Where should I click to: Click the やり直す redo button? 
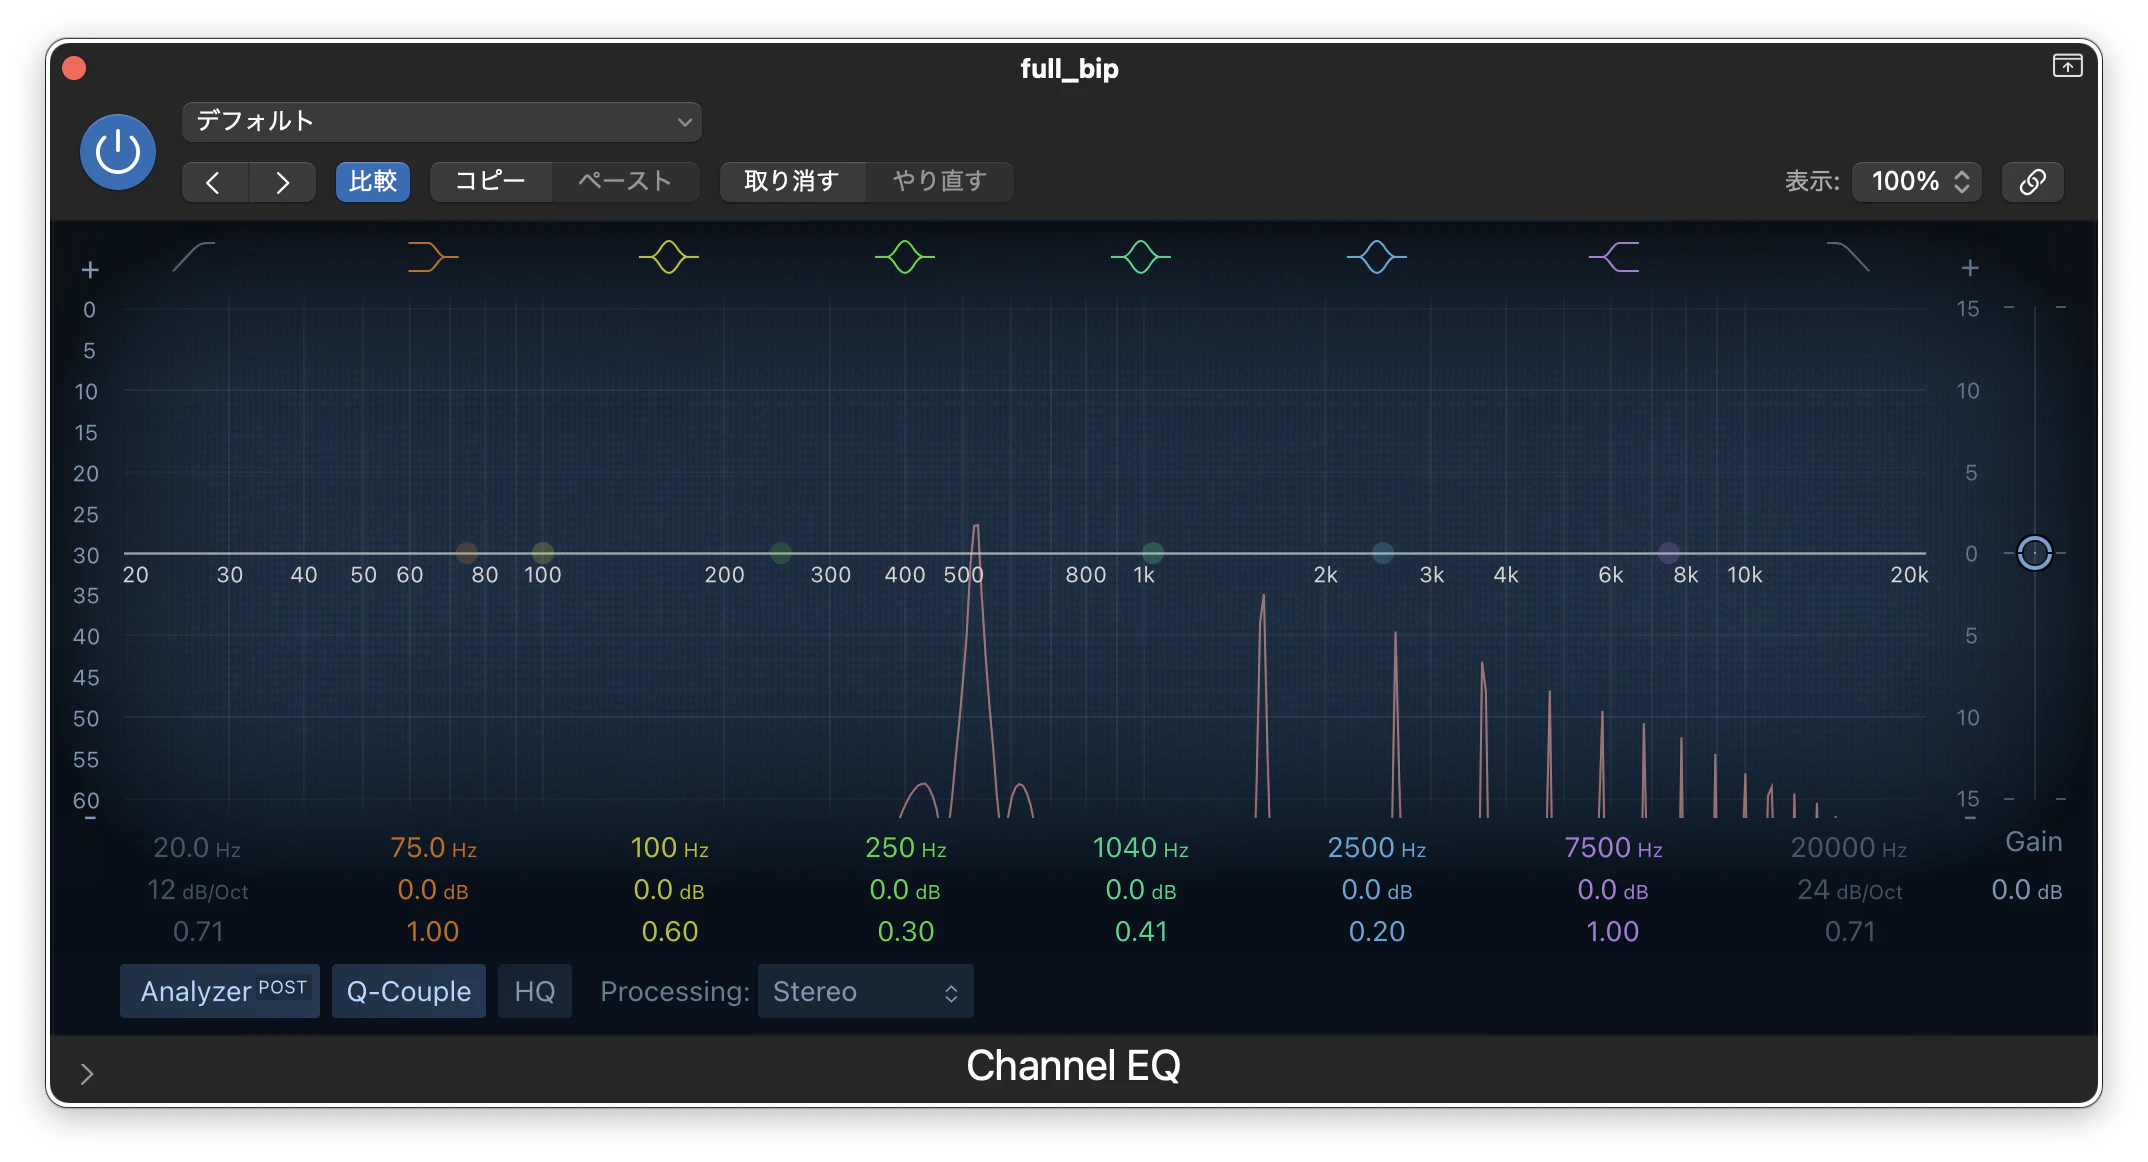tap(939, 181)
